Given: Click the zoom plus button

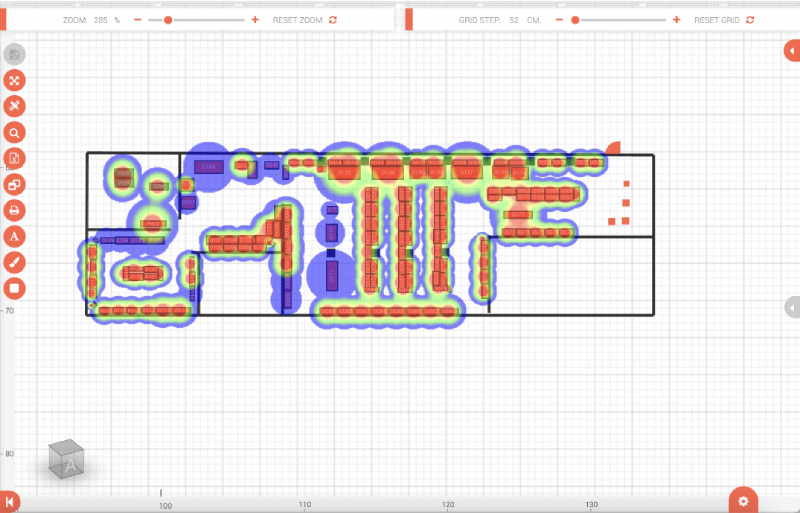Looking at the screenshot, I should pyautogui.click(x=255, y=20).
